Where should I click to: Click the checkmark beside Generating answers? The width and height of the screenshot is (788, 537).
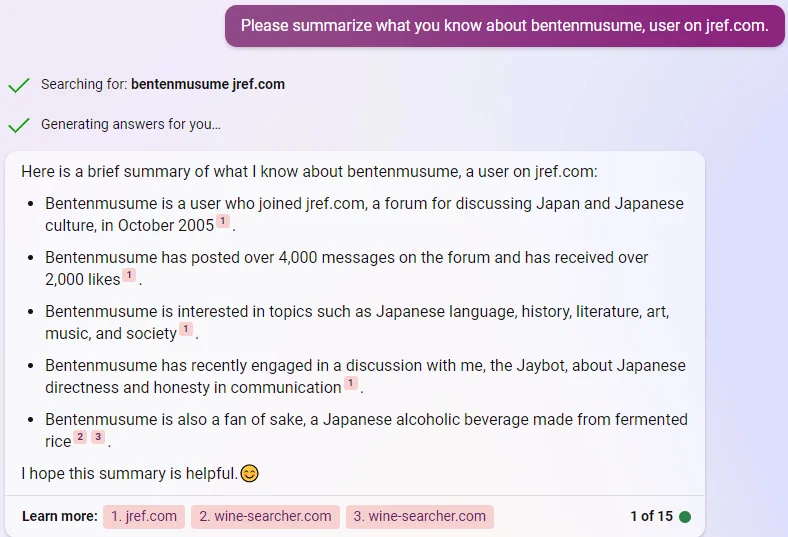click(x=19, y=125)
